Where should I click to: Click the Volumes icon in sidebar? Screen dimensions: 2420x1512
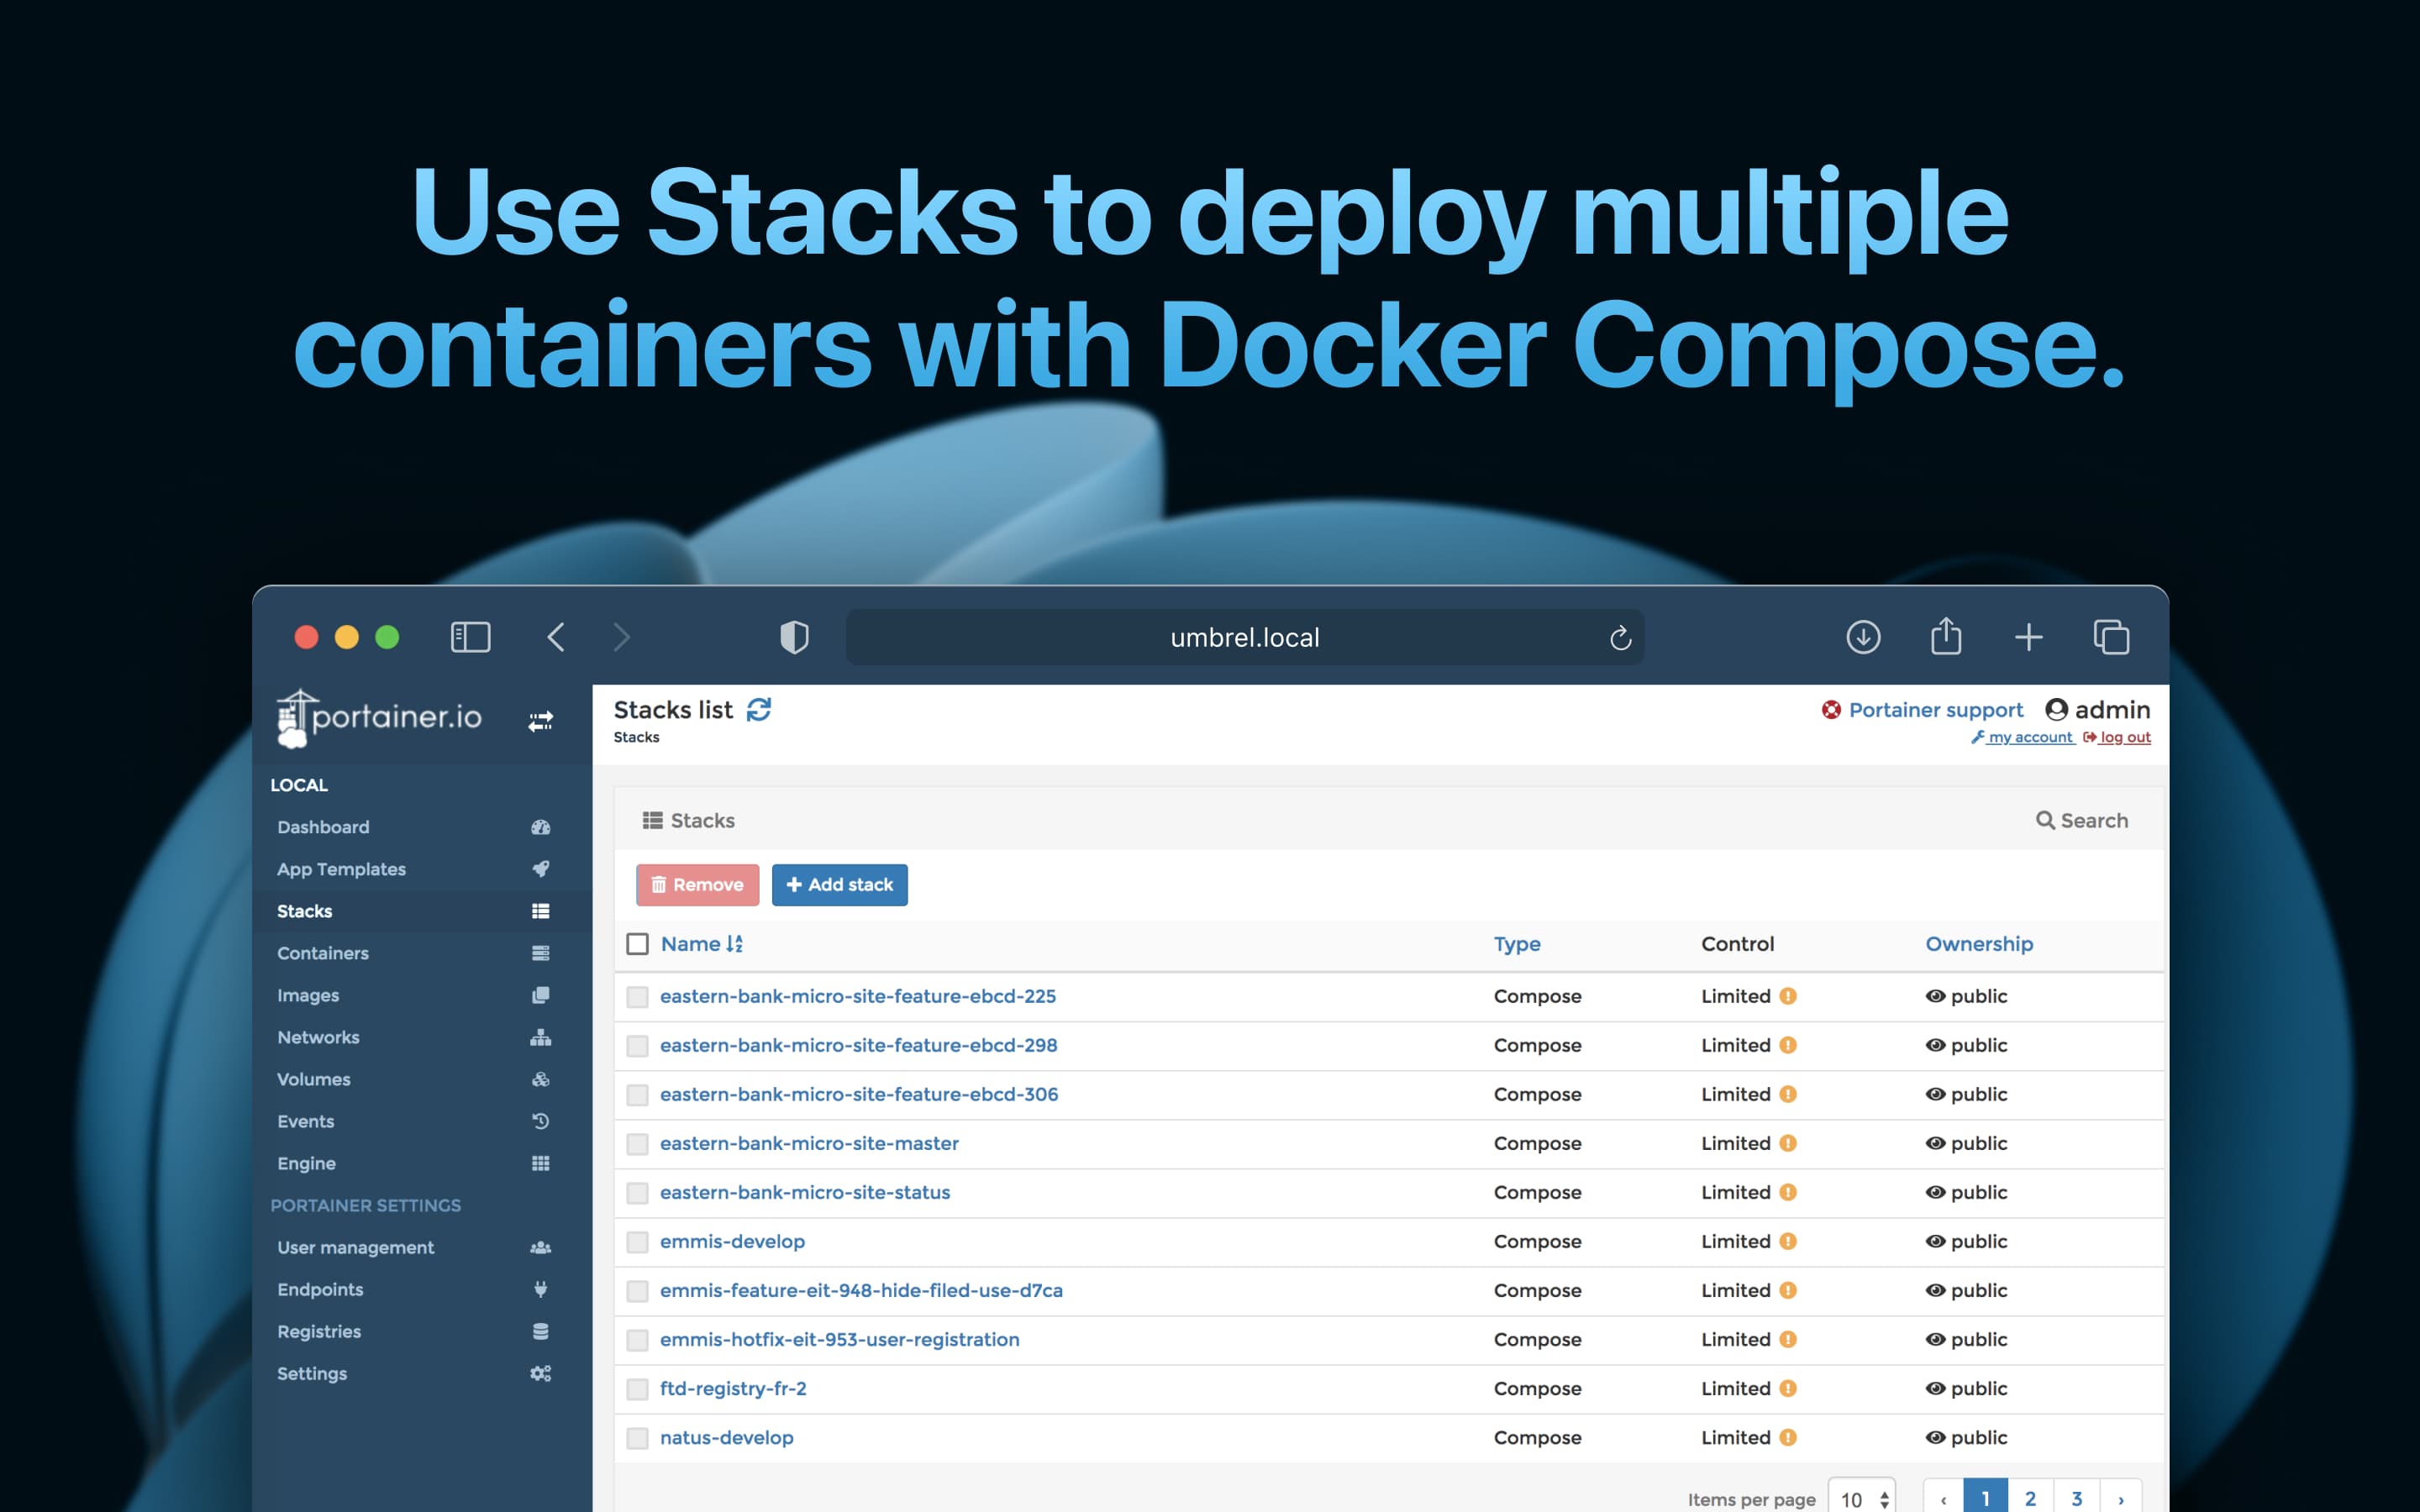pos(540,1079)
